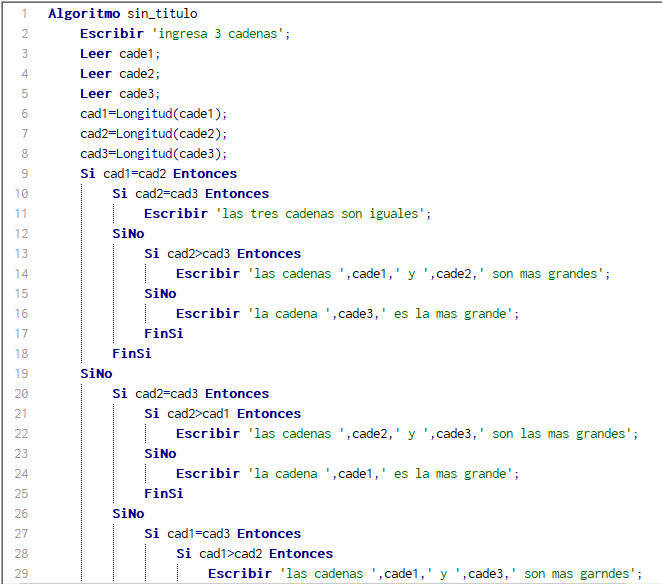Click the 'Escribir' keyword on line 11
Image resolution: width=662 pixels, height=584 pixels.
click(176, 214)
